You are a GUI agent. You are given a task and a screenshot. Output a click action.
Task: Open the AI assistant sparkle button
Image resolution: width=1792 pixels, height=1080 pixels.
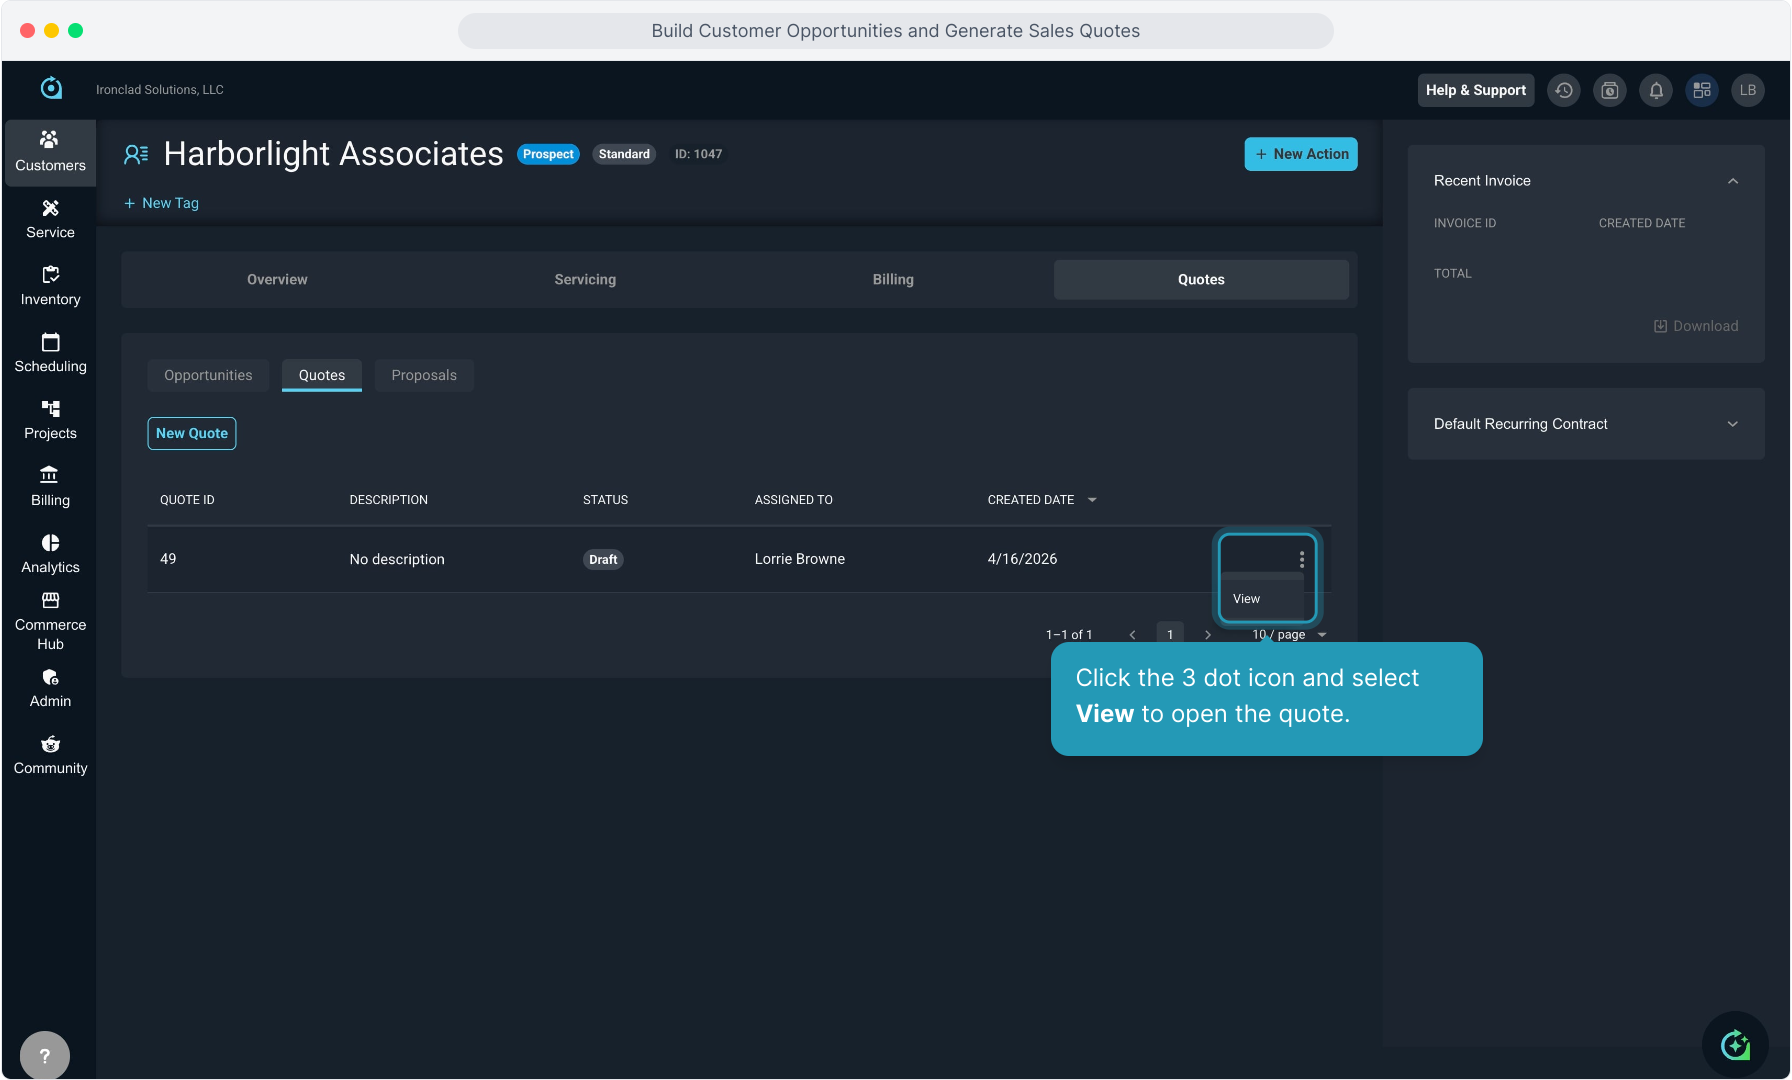click(x=1735, y=1045)
